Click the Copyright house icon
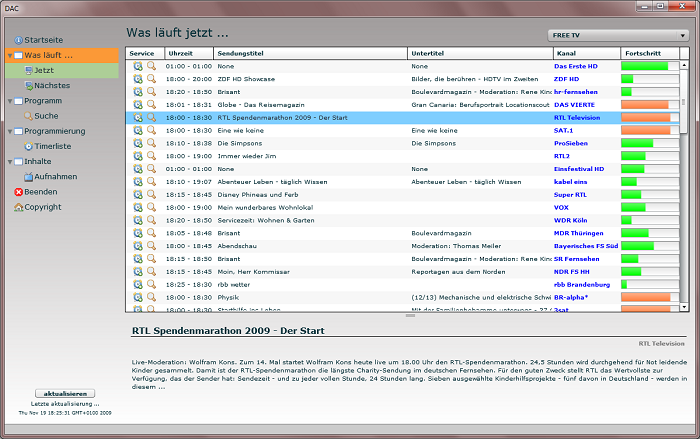This screenshot has height=439, width=700. (x=18, y=207)
